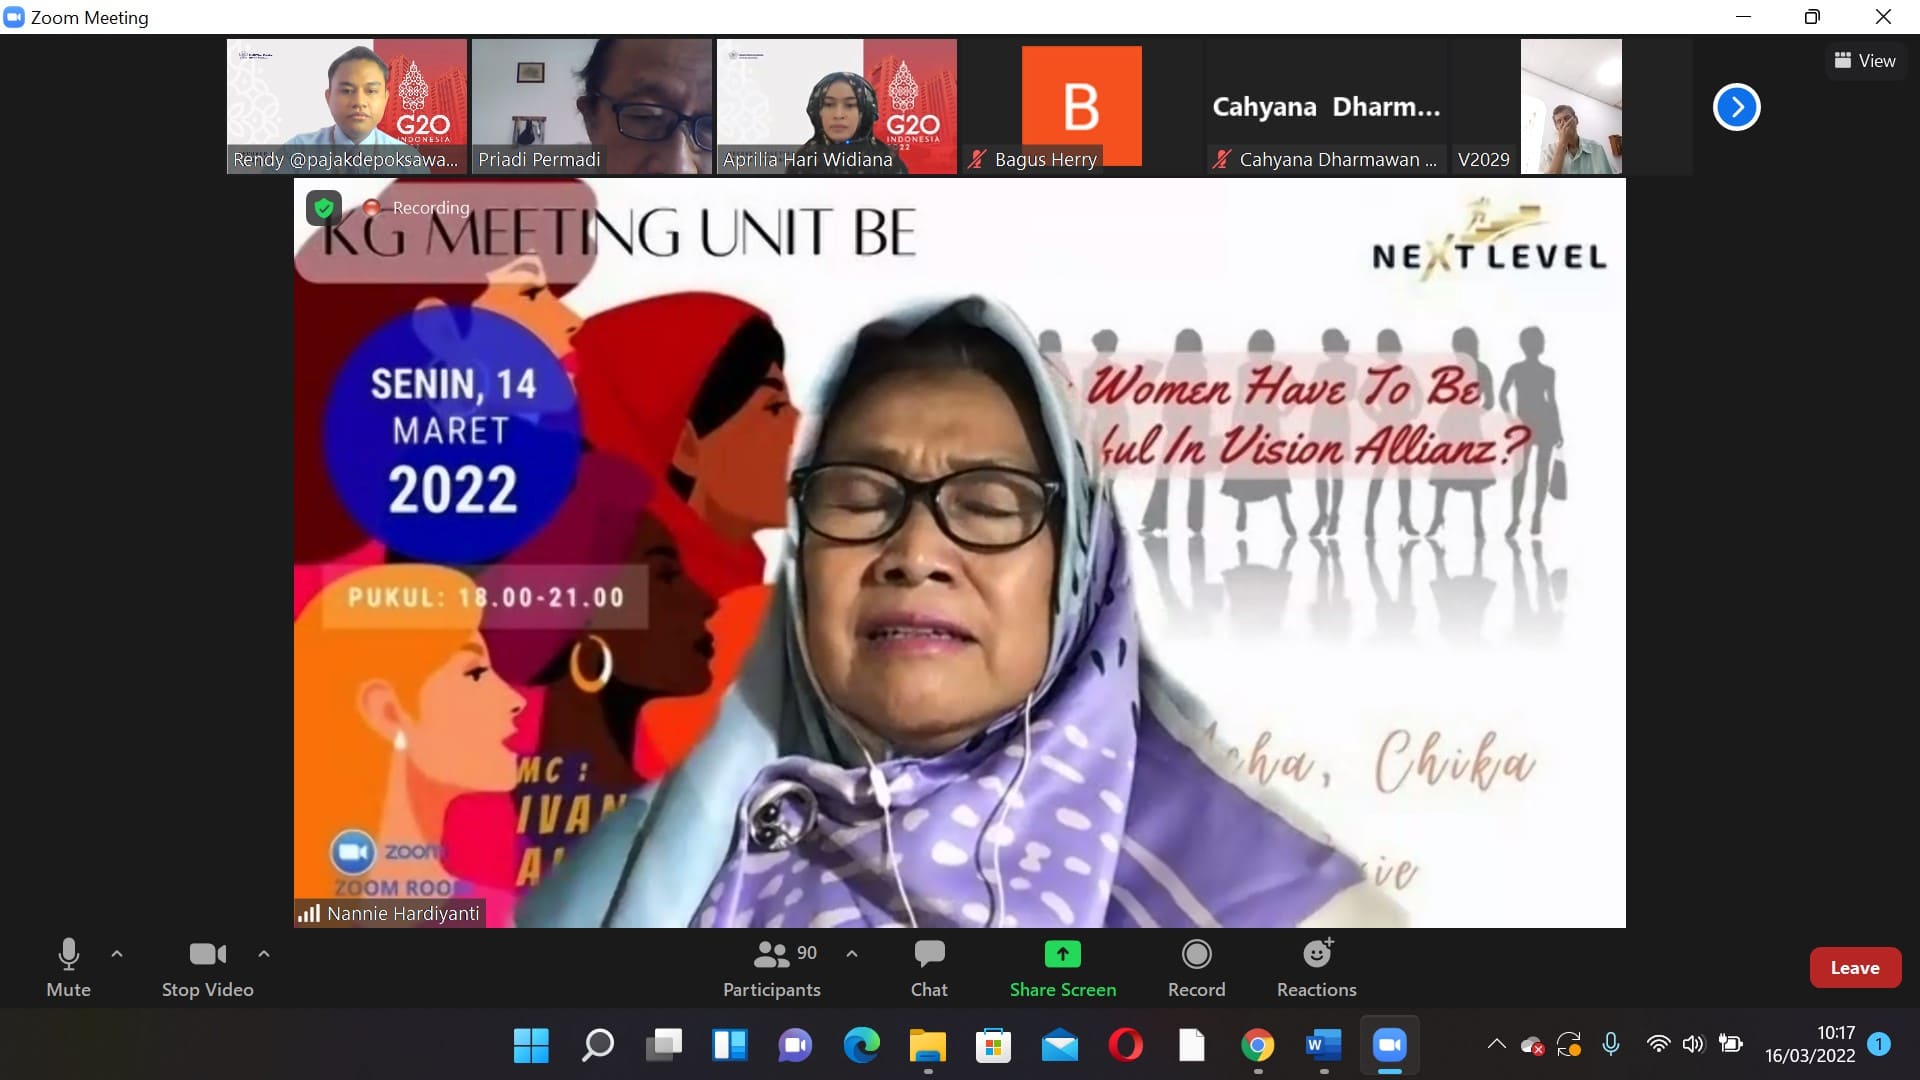Expand the caret next to Participants
Viewport: 1920px width, 1080px height.
(852, 954)
